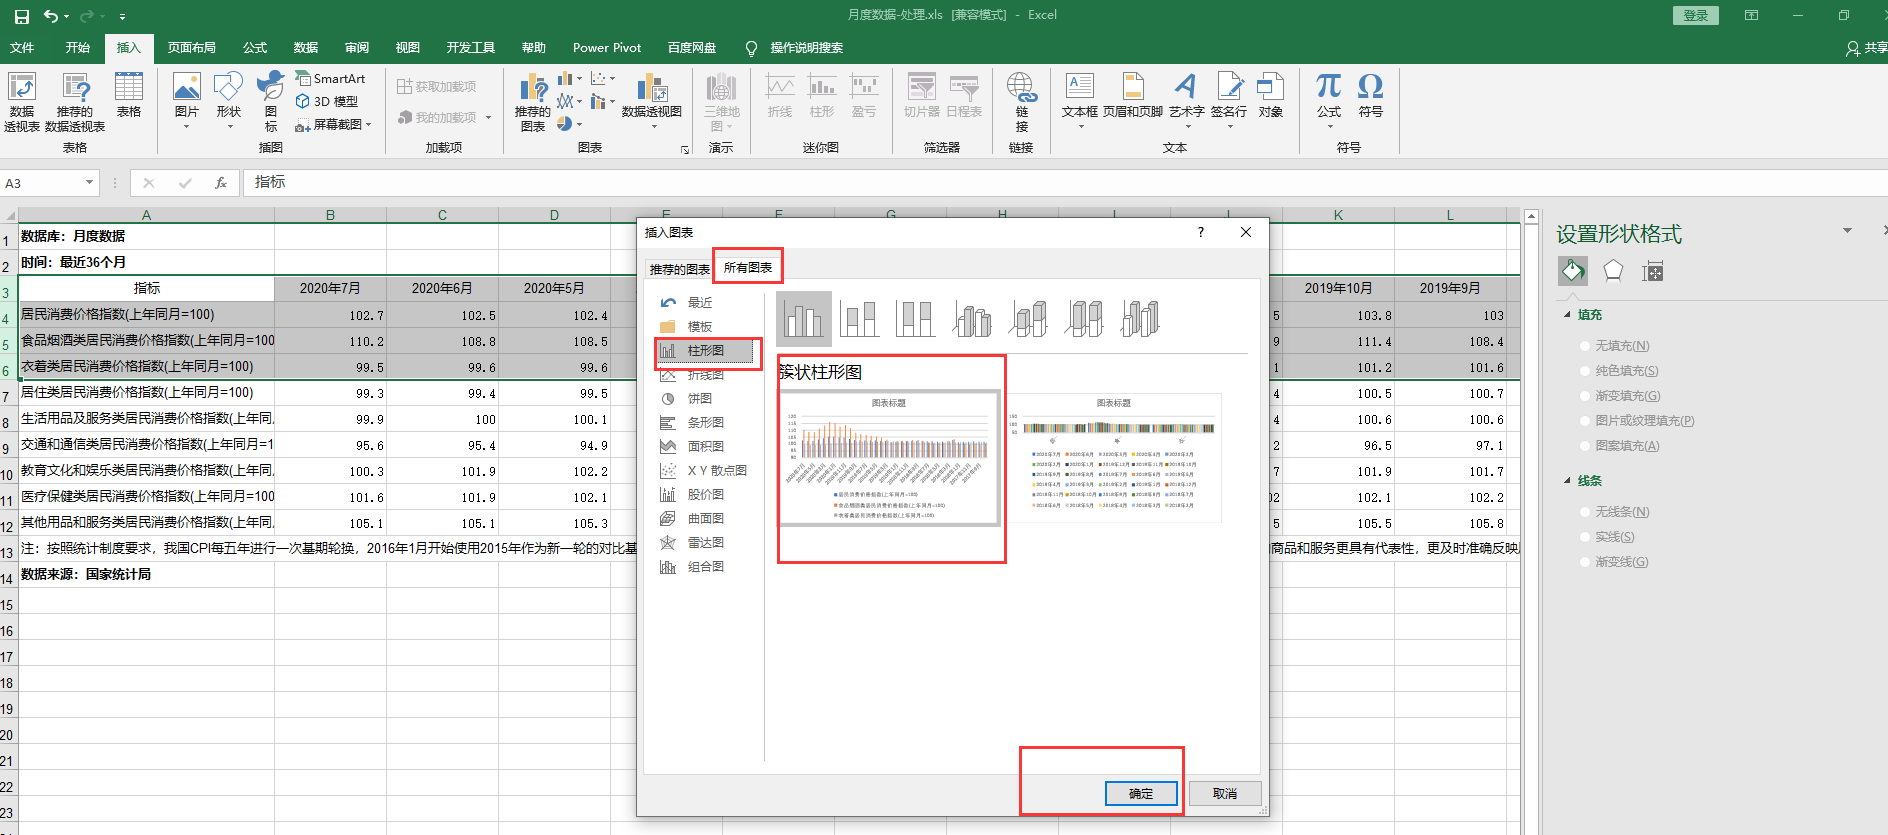The image size is (1888, 835).
Task: Insert a Link (链接) from ribbon
Action: click(x=1021, y=102)
